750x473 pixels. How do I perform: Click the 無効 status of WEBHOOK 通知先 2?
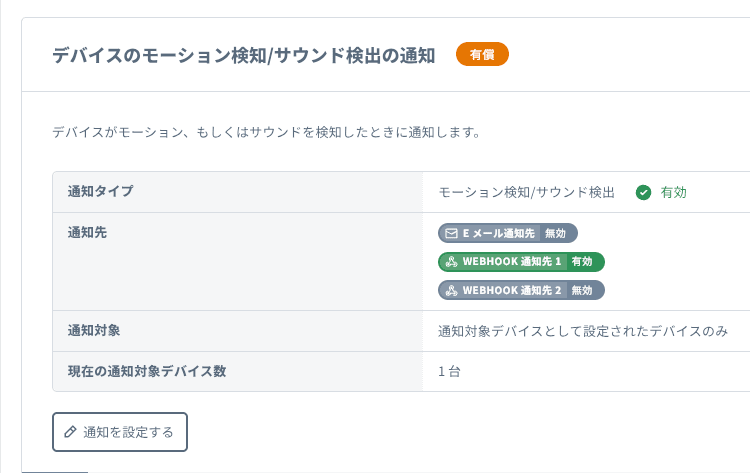[582, 290]
